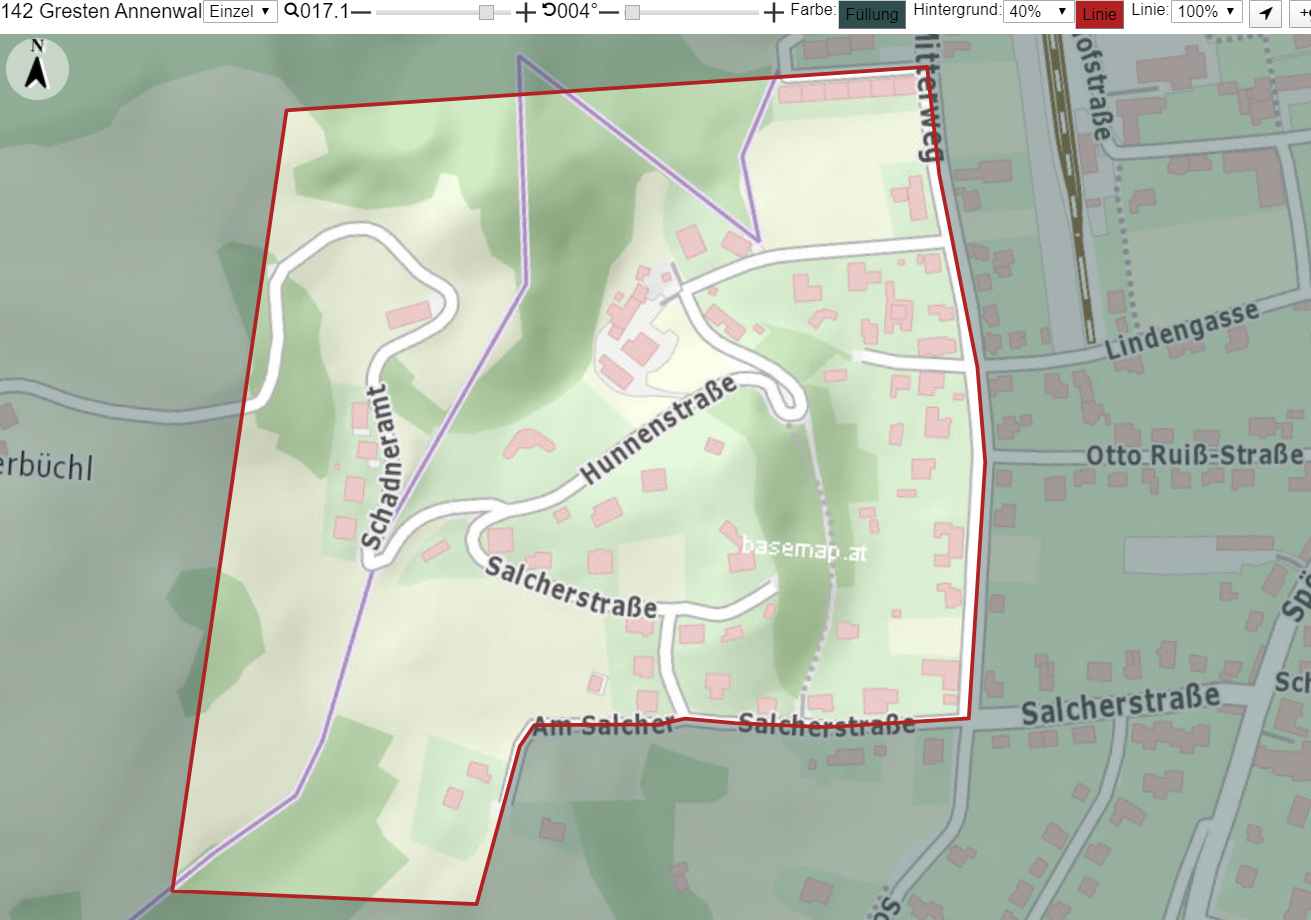This screenshot has height=920, width=1311.
Task: Click the Schadneramt street label
Action: point(372,467)
